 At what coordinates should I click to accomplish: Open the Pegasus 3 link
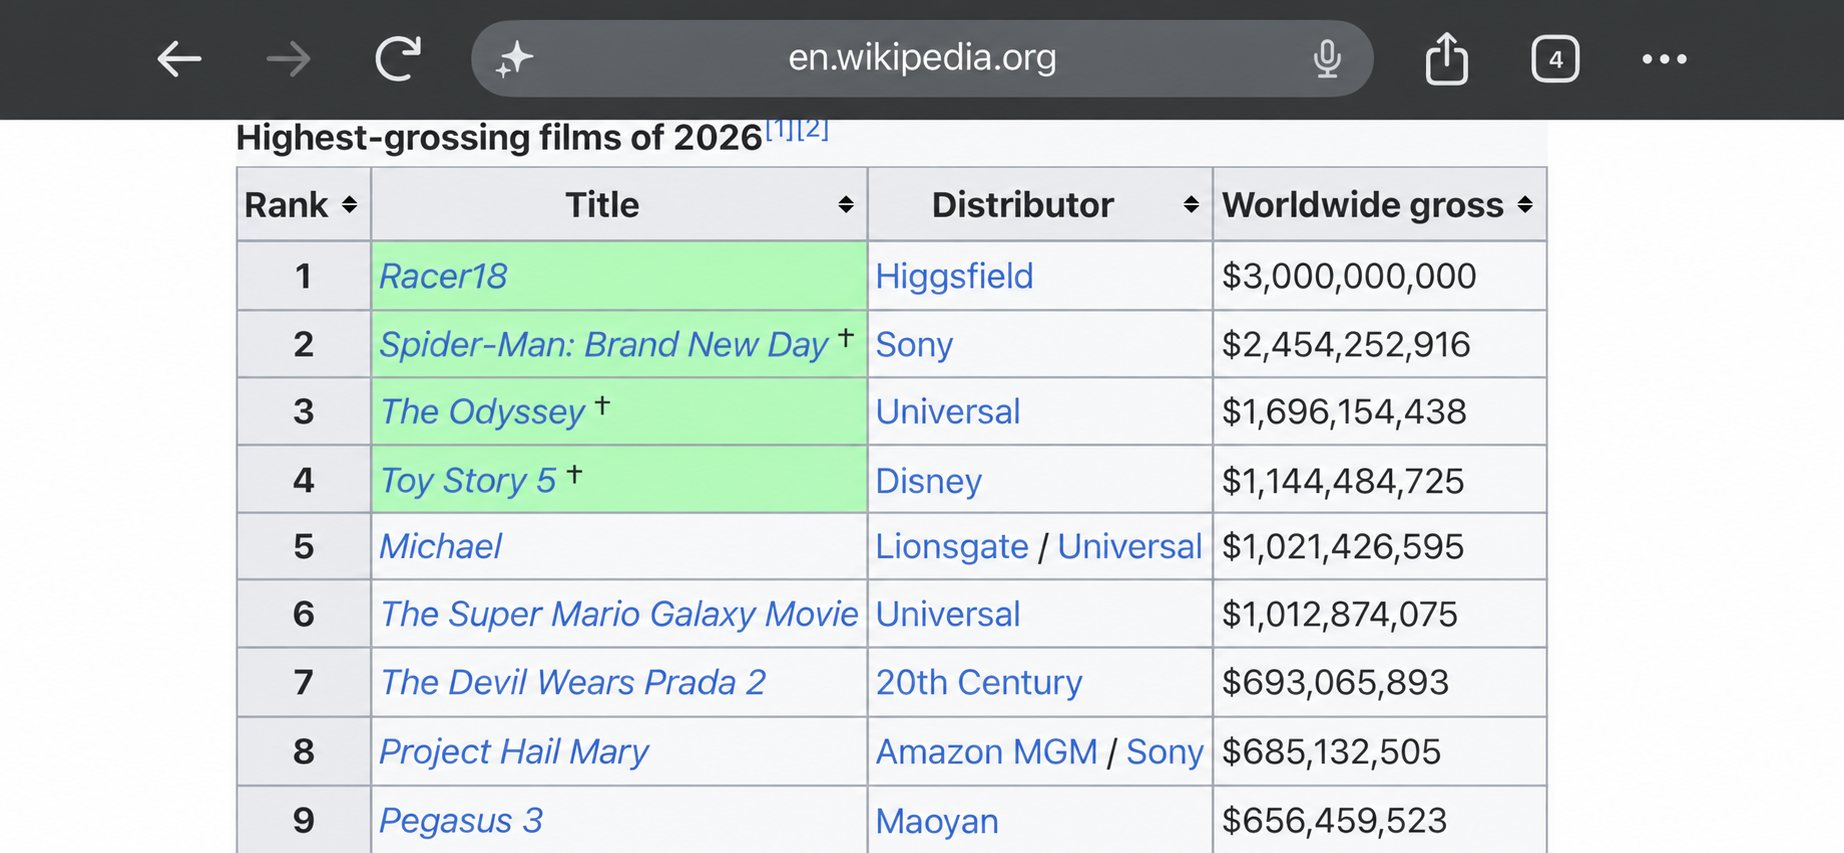pos(461,820)
